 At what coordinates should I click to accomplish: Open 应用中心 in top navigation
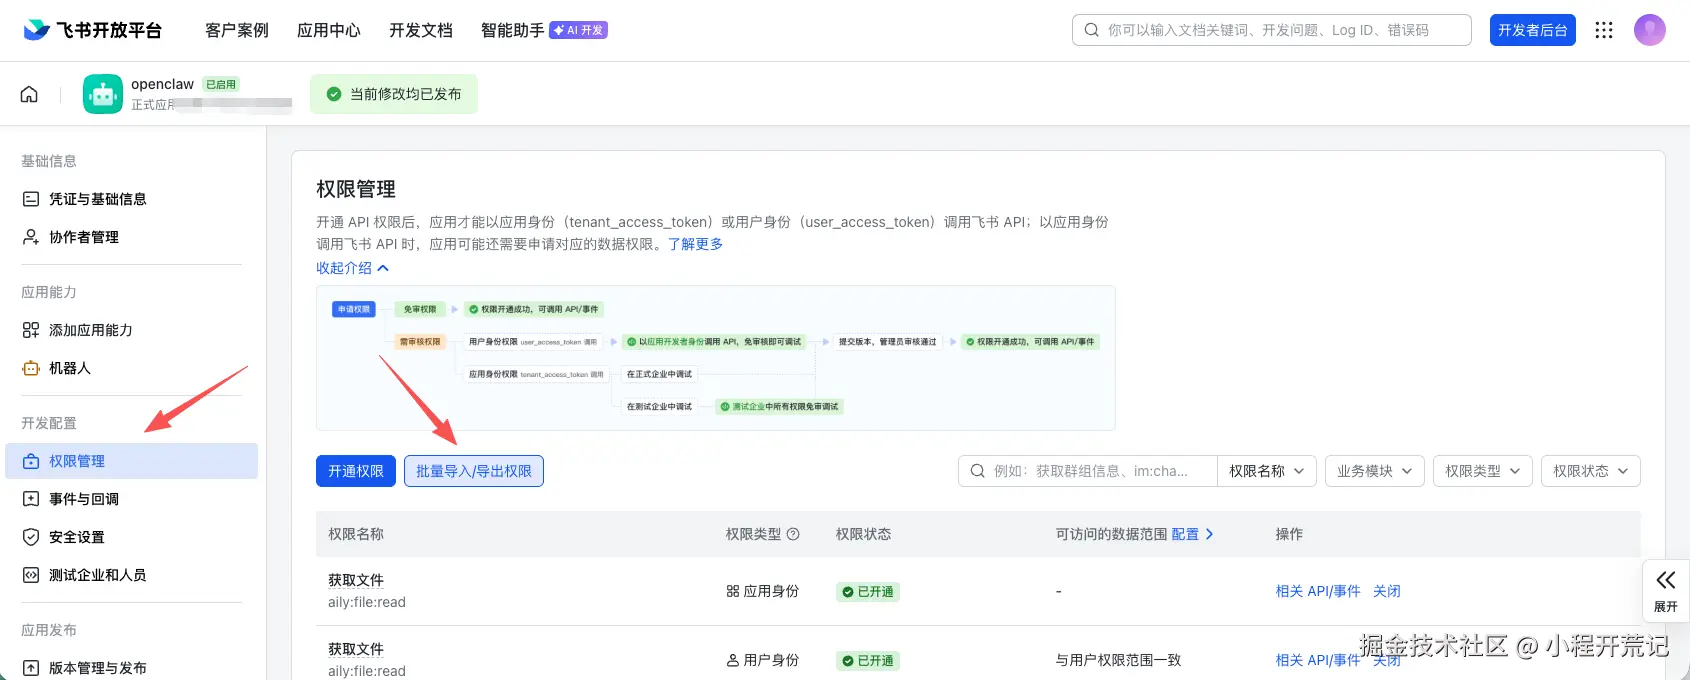329,30
